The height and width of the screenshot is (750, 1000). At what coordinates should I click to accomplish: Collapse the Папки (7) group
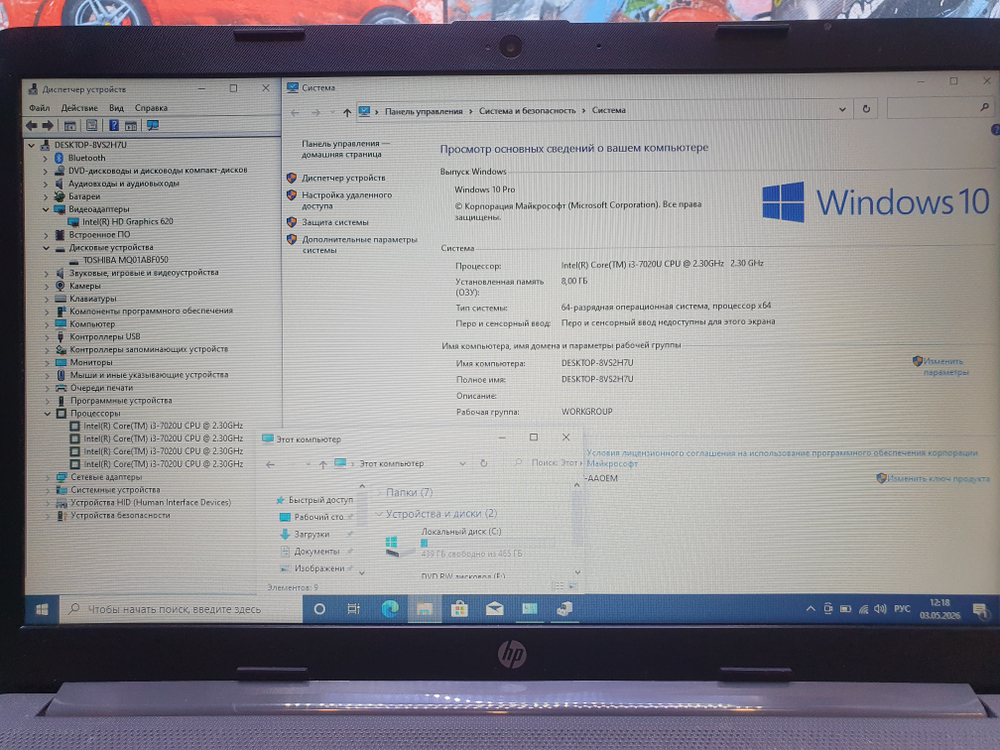pos(379,492)
